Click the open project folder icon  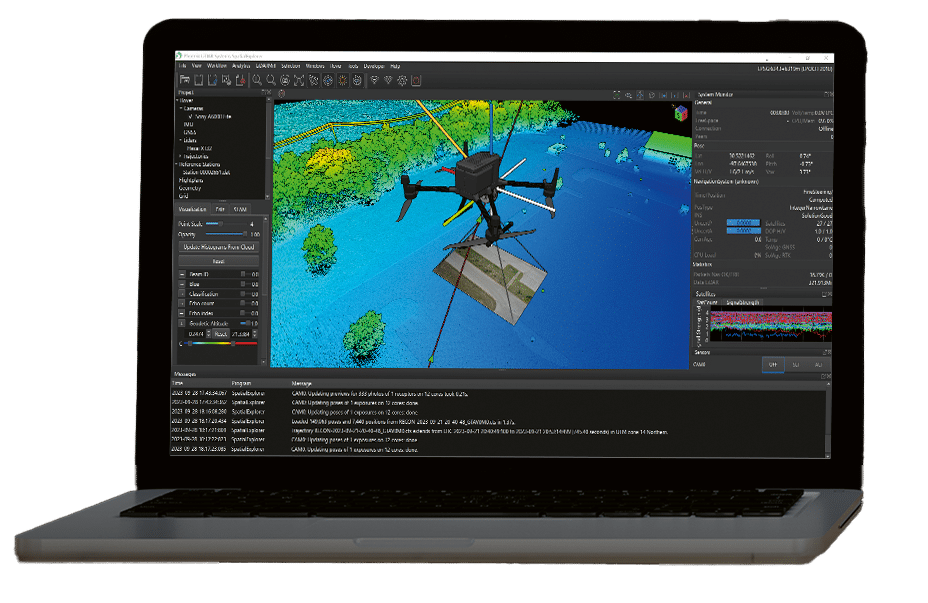tap(185, 79)
